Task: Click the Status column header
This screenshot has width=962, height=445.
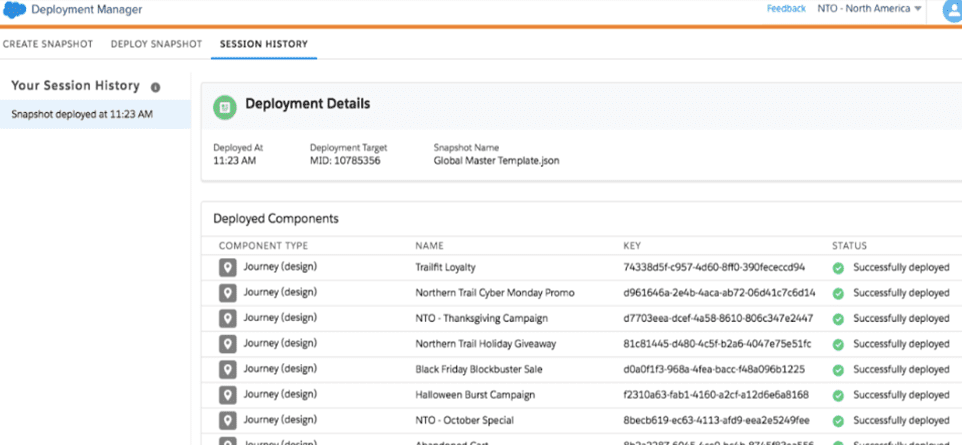Action: (x=849, y=245)
